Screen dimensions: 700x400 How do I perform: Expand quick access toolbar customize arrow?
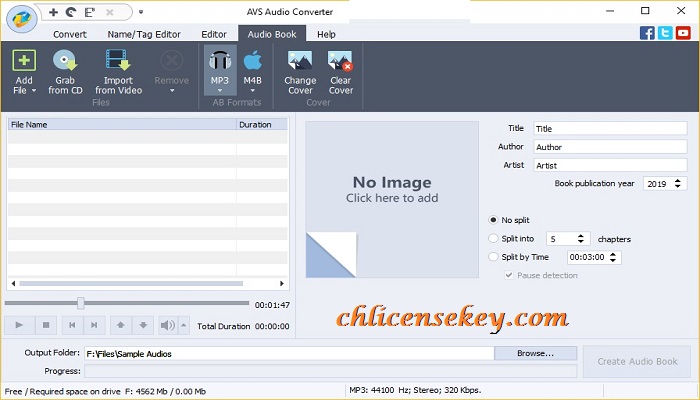[x=141, y=12]
